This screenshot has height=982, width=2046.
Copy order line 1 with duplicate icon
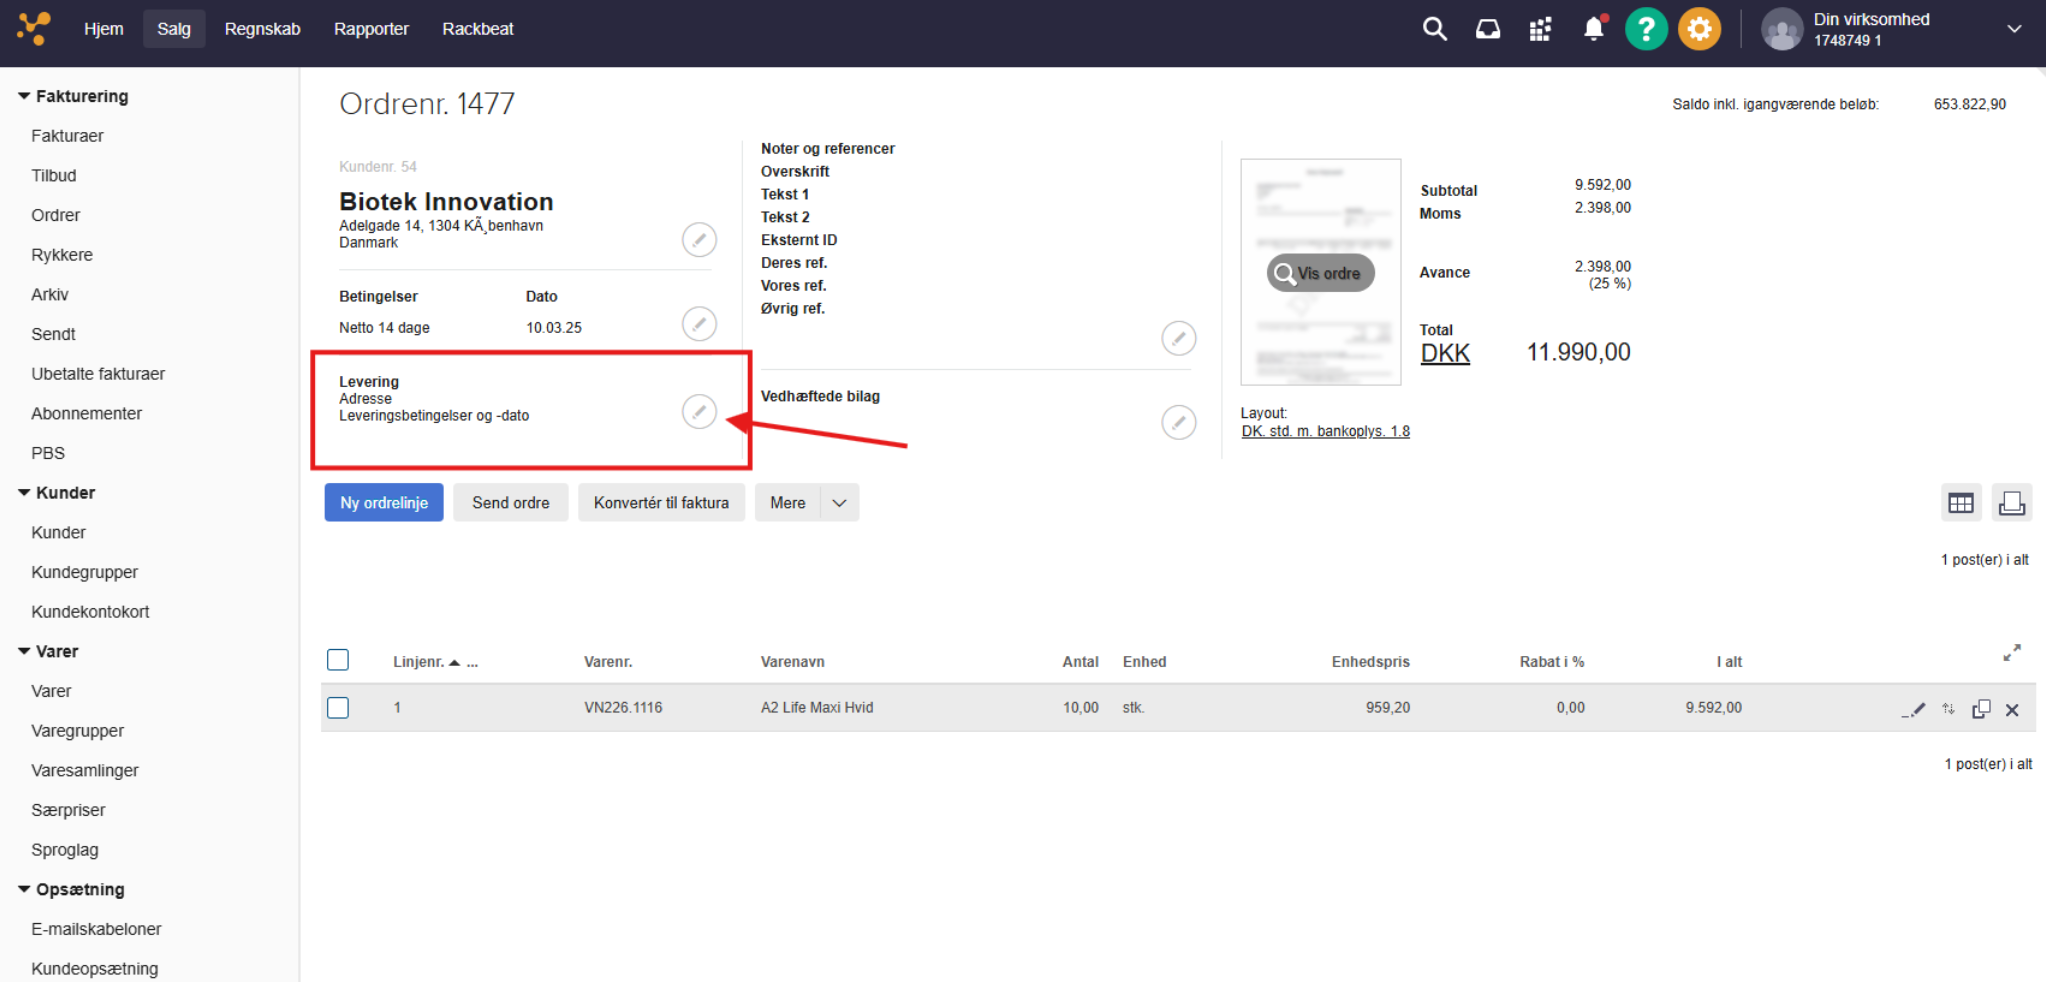[x=1980, y=709]
